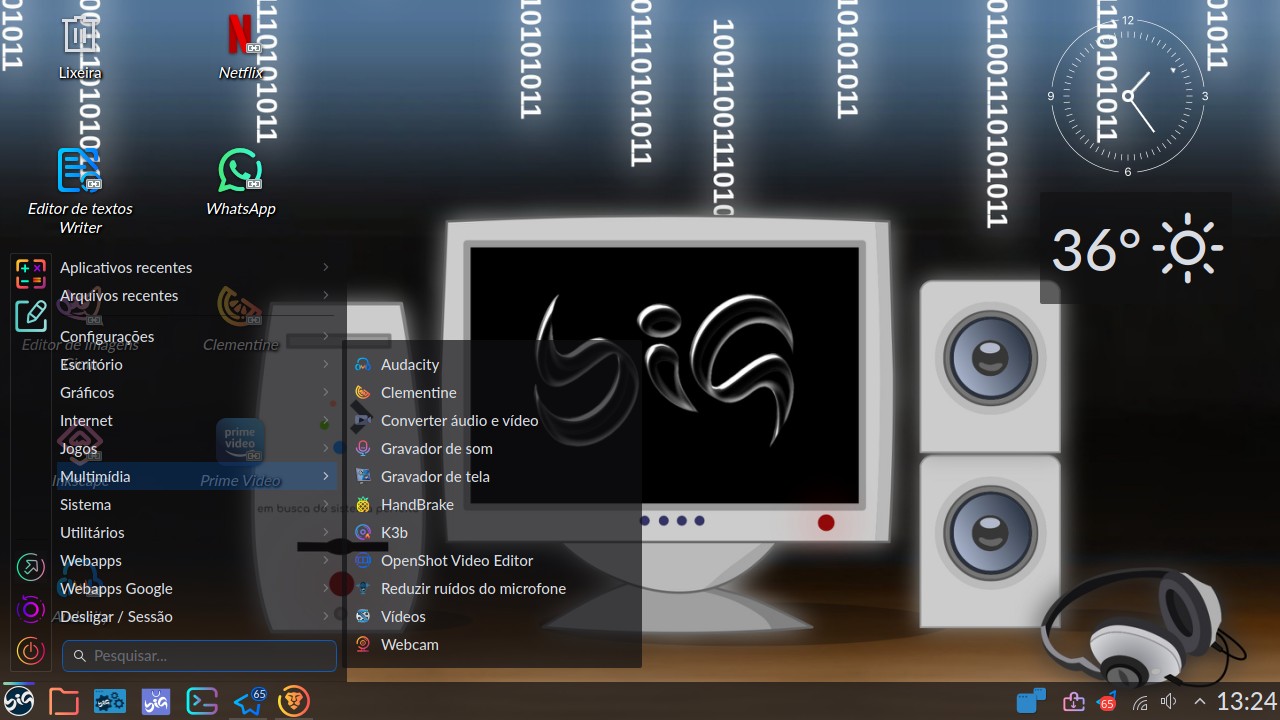
Task: Launch Brave browser from the taskbar
Action: point(294,701)
